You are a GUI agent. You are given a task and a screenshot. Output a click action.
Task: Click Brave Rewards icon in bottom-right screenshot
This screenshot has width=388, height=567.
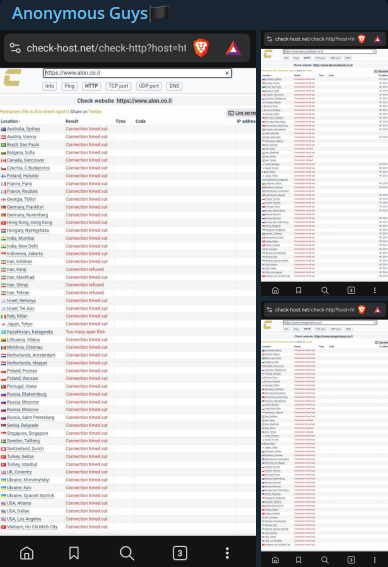pos(378,310)
